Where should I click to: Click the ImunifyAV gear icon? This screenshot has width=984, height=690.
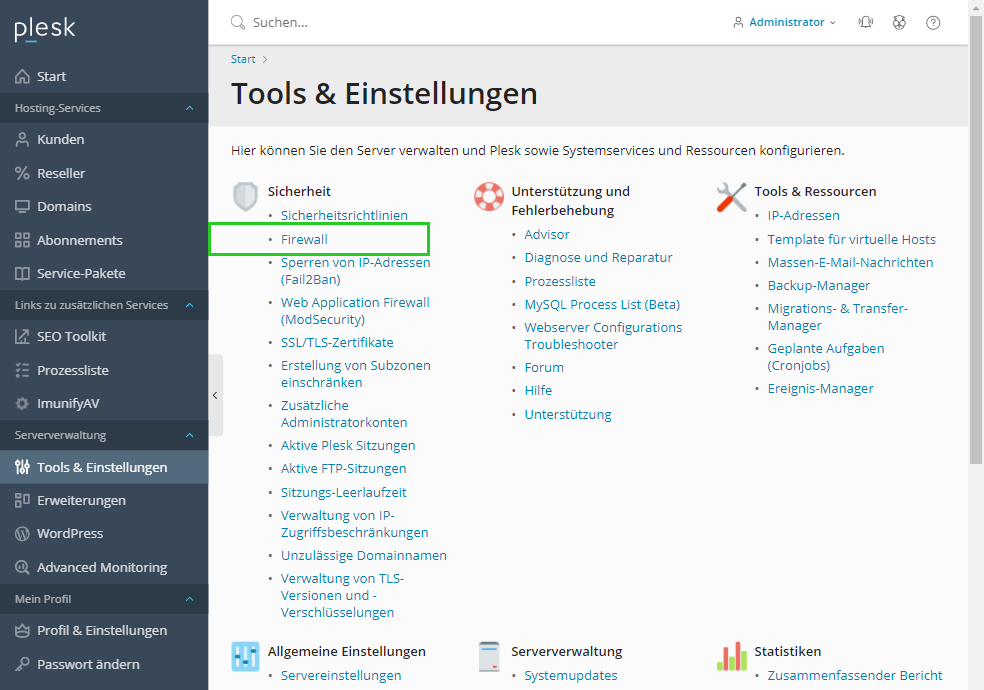tap(22, 403)
